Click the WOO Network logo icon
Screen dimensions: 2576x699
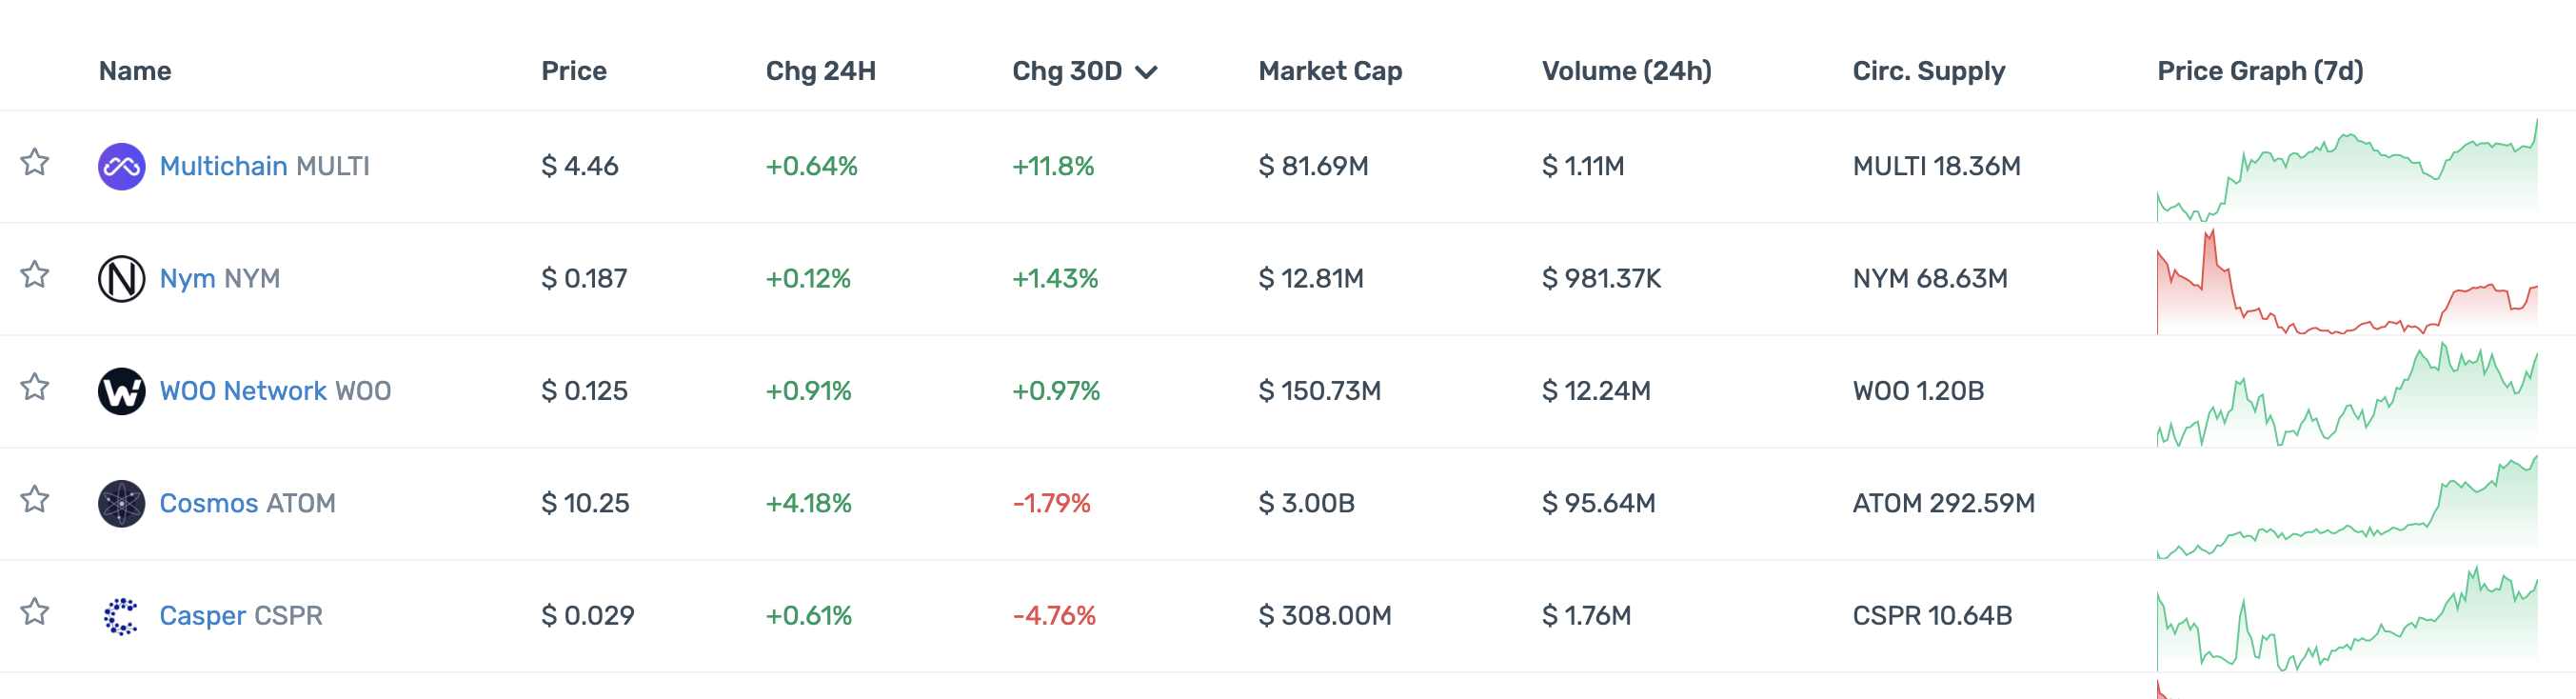coord(121,391)
